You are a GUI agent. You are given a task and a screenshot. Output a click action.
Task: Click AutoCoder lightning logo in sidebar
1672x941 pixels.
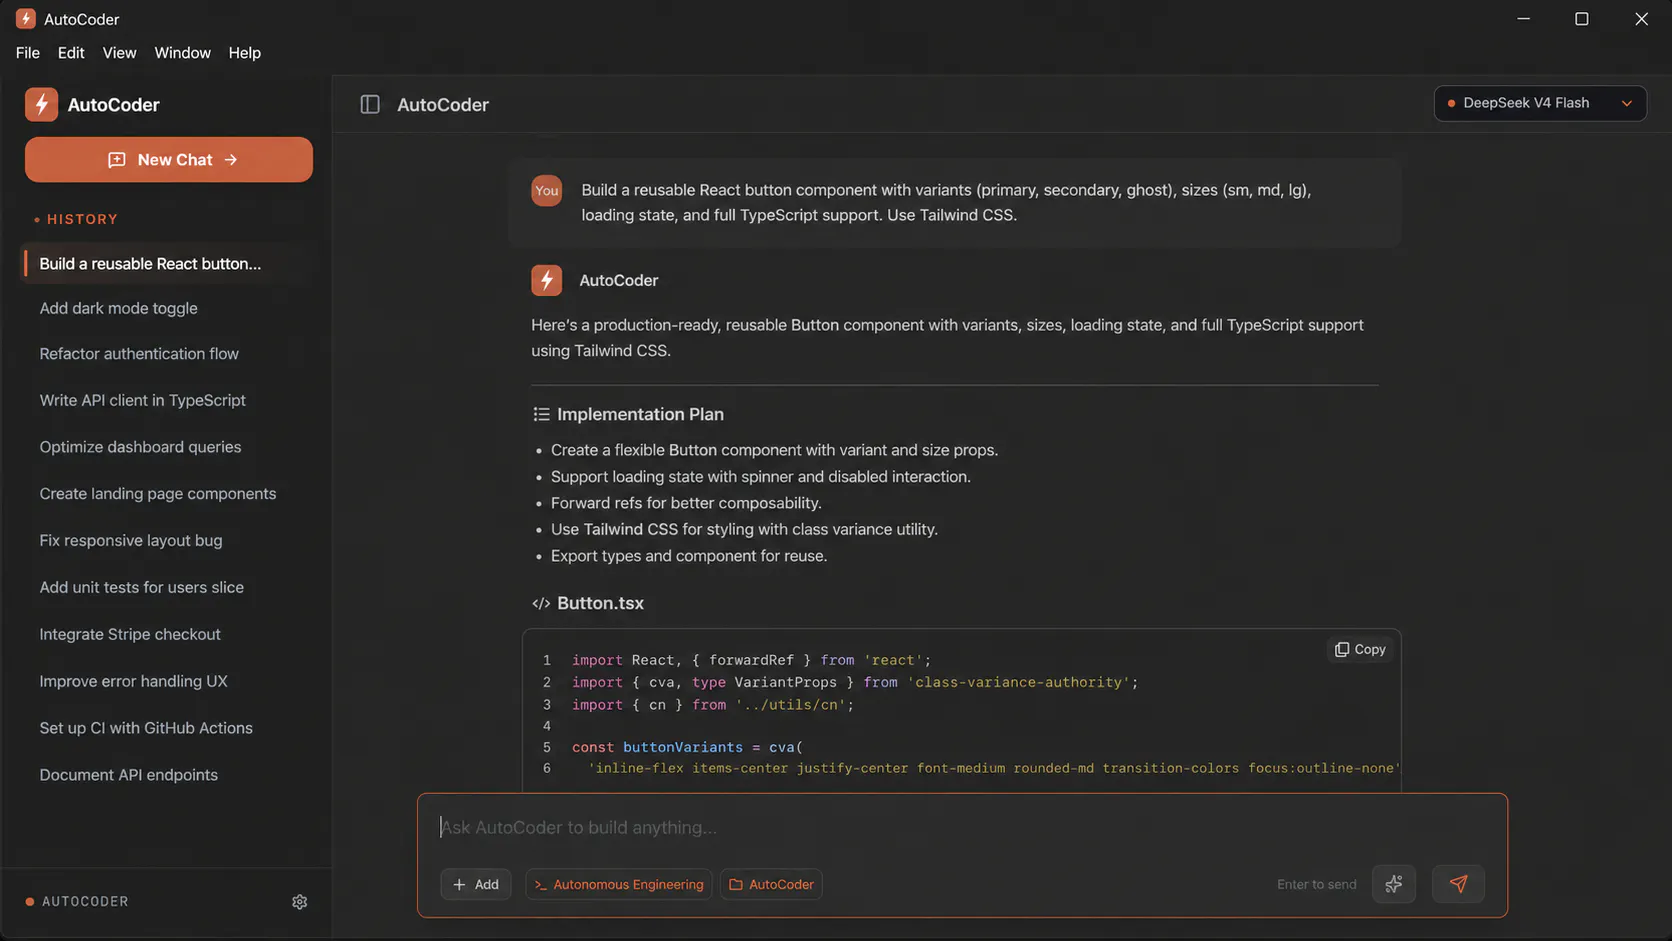tap(41, 104)
